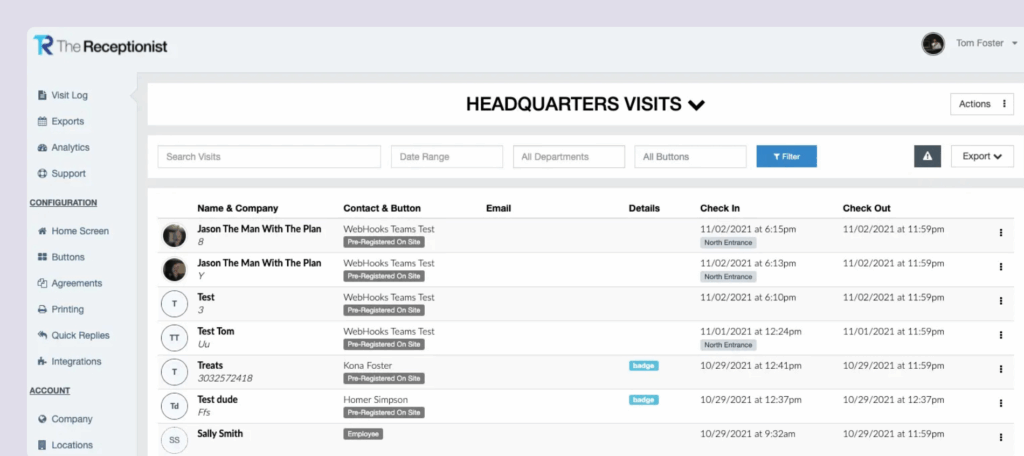
Task: Click Pre-Registered On Site tag for Treats
Action: point(384,378)
